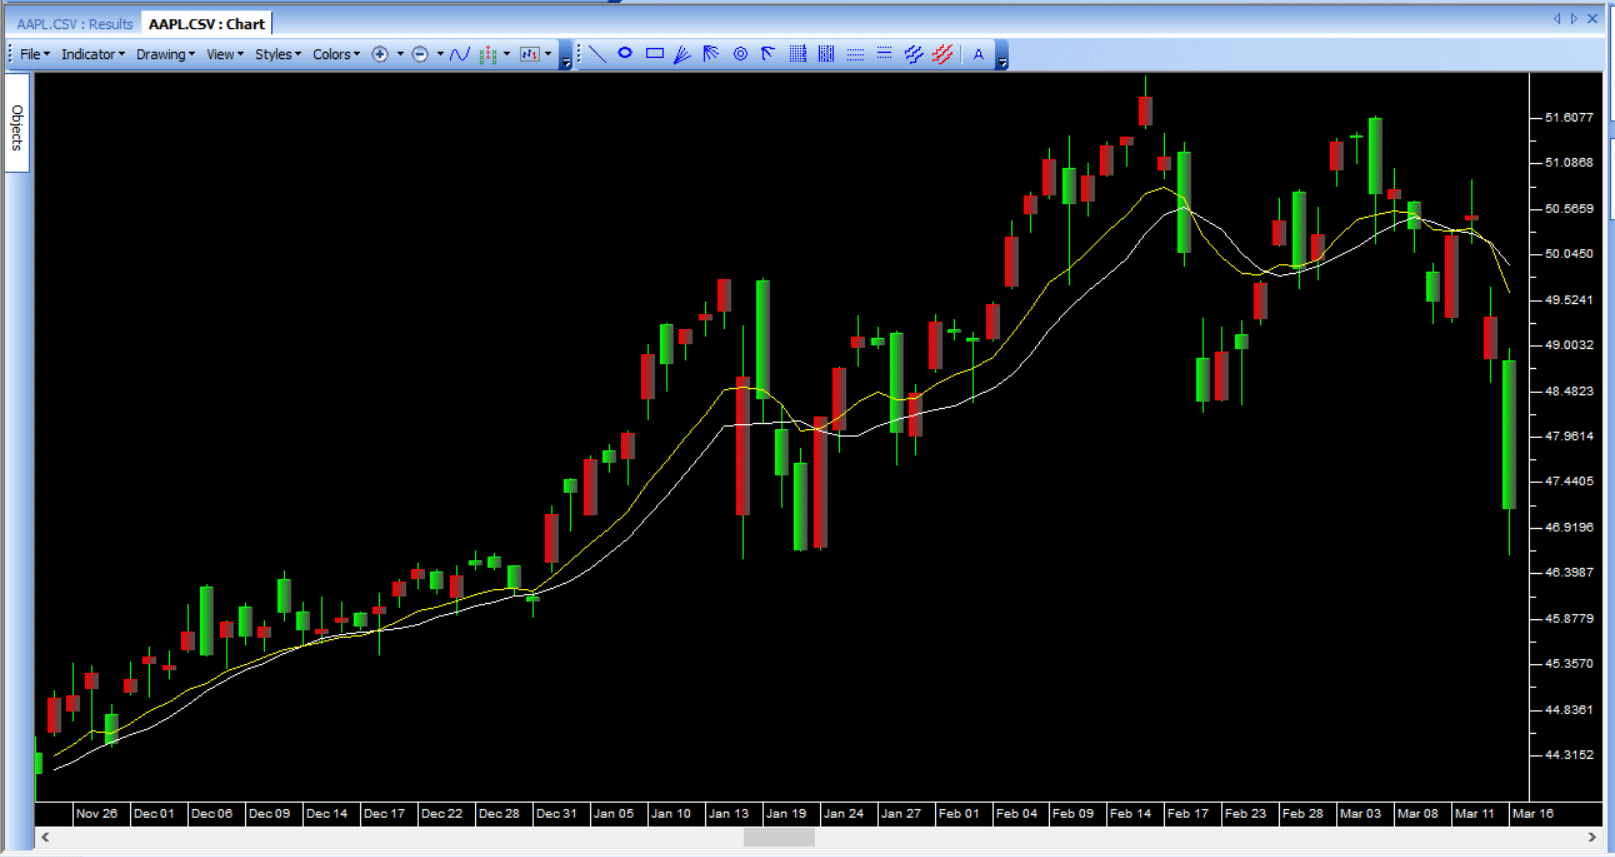1615x857 pixels.
Task: Select the arrow pointer drawing tool
Action: tap(768, 54)
